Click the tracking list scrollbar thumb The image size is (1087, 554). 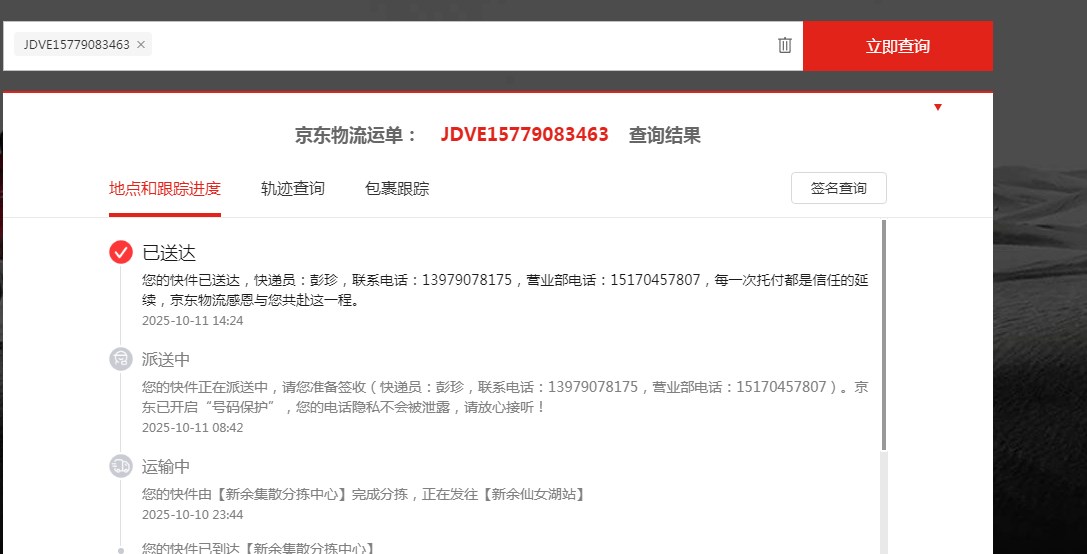tap(883, 335)
